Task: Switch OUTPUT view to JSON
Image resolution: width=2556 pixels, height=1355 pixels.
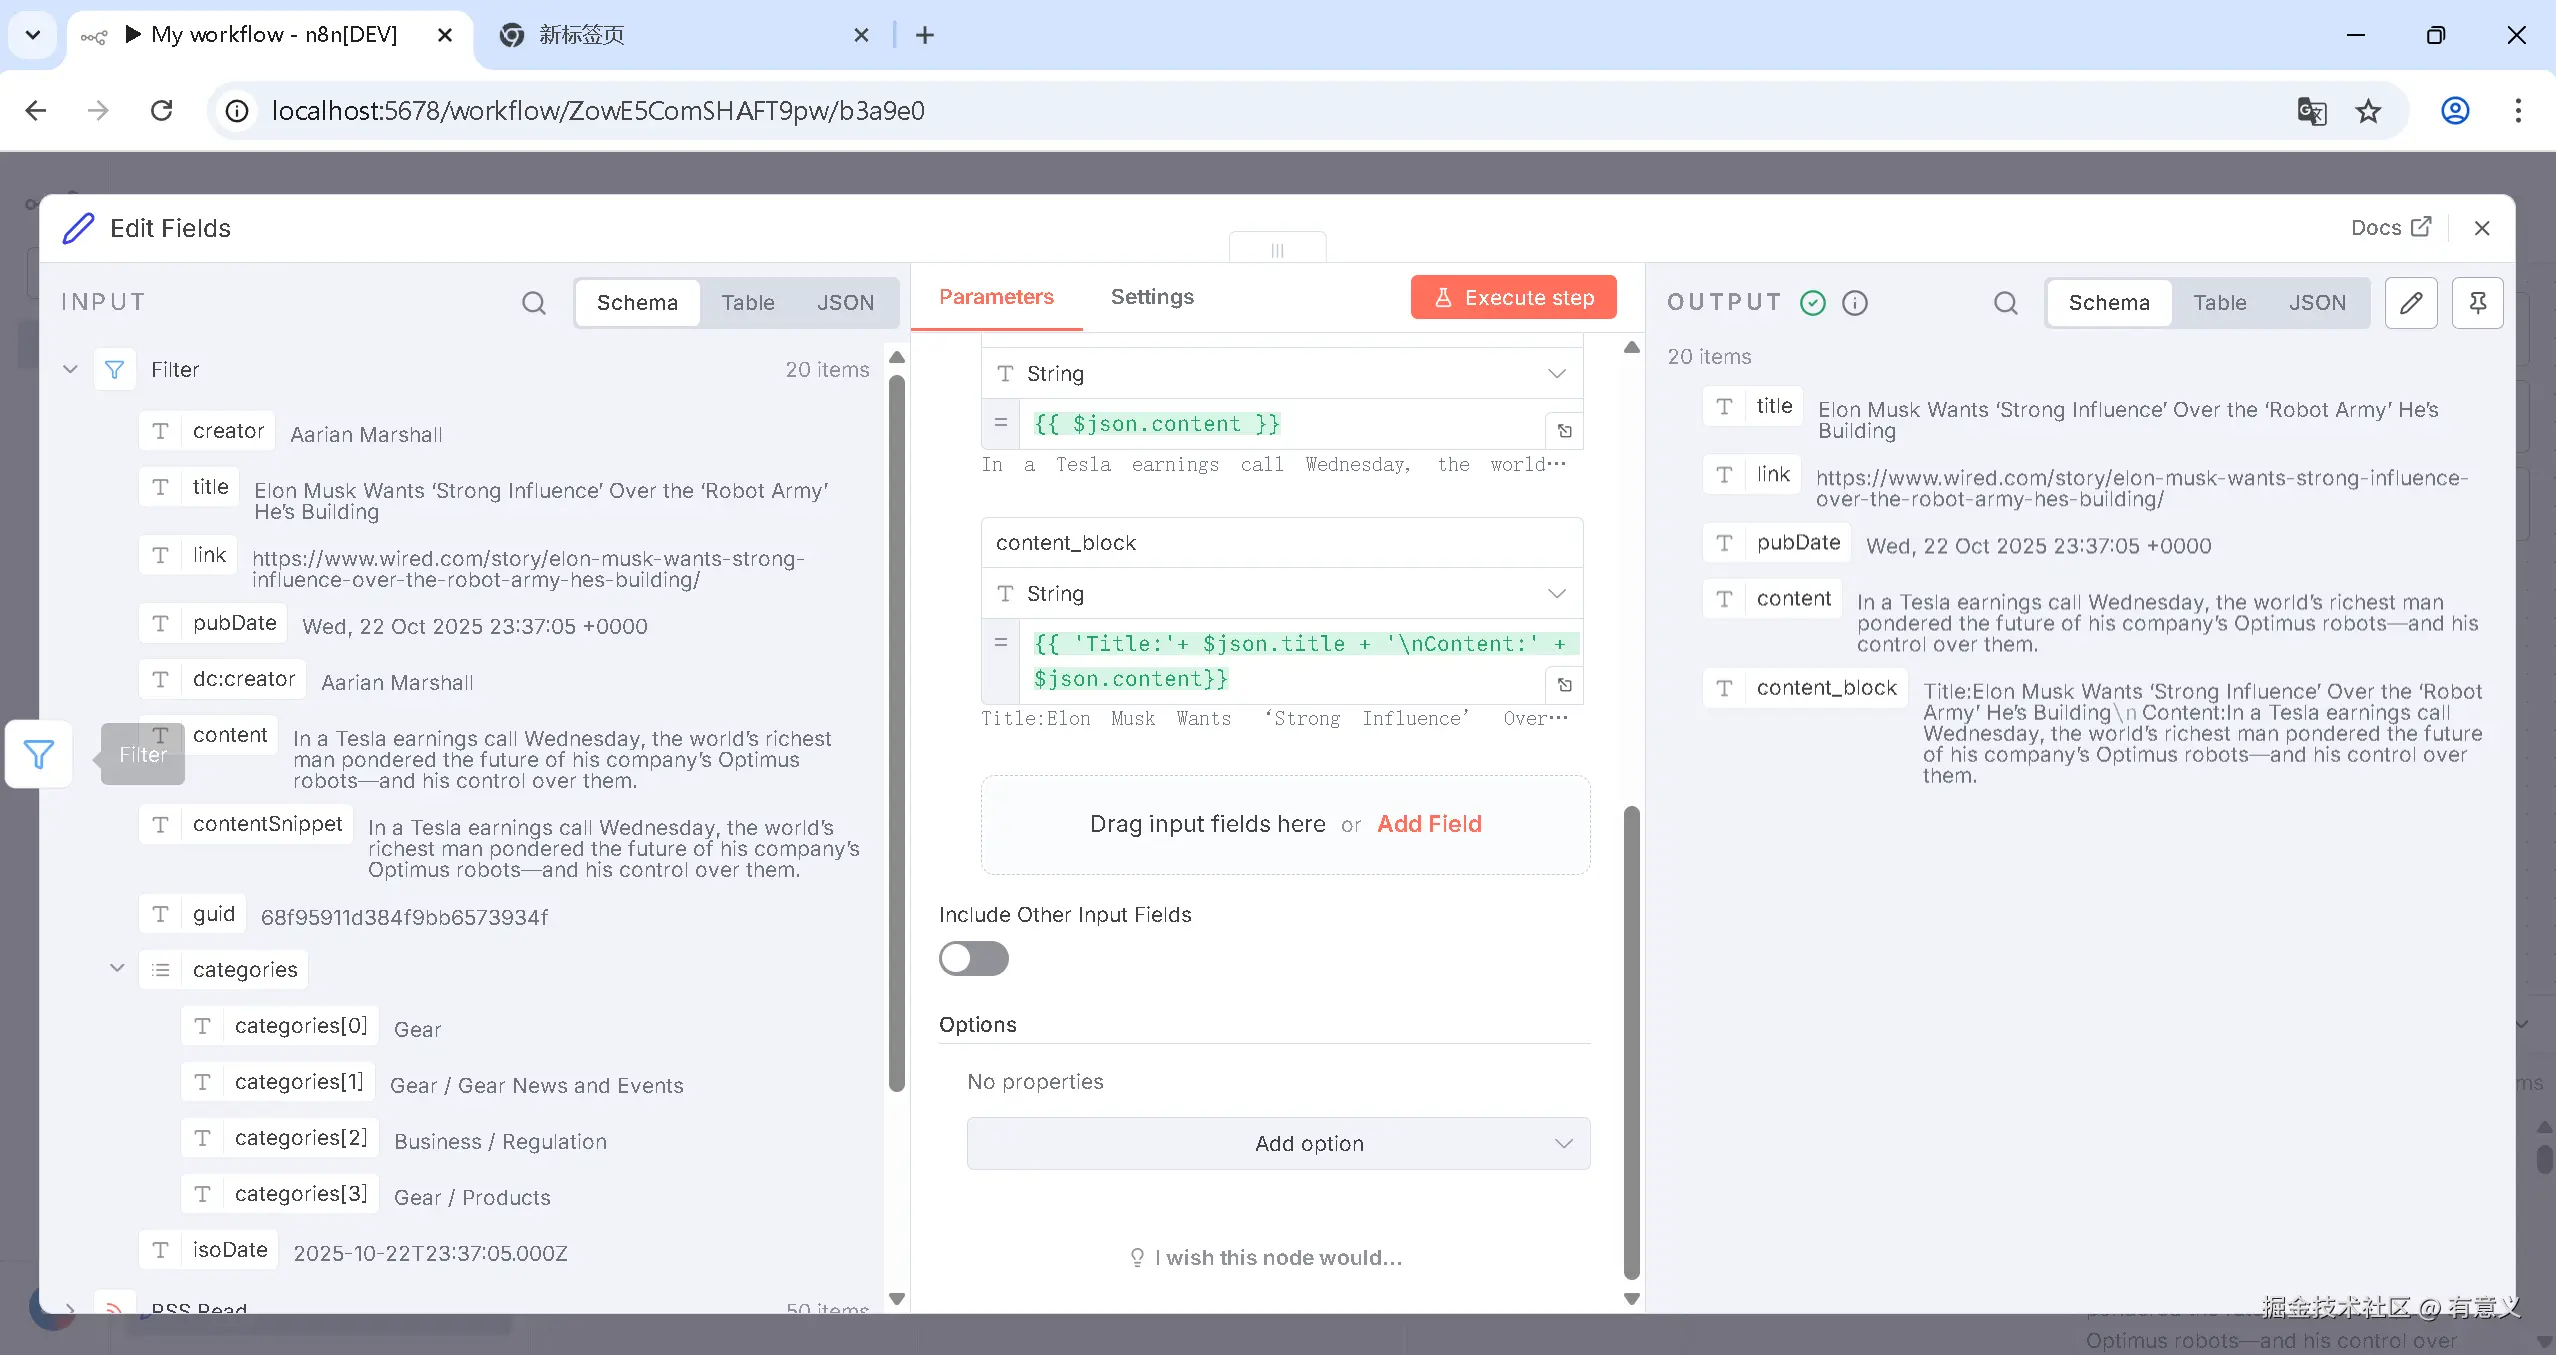Action: click(2316, 303)
